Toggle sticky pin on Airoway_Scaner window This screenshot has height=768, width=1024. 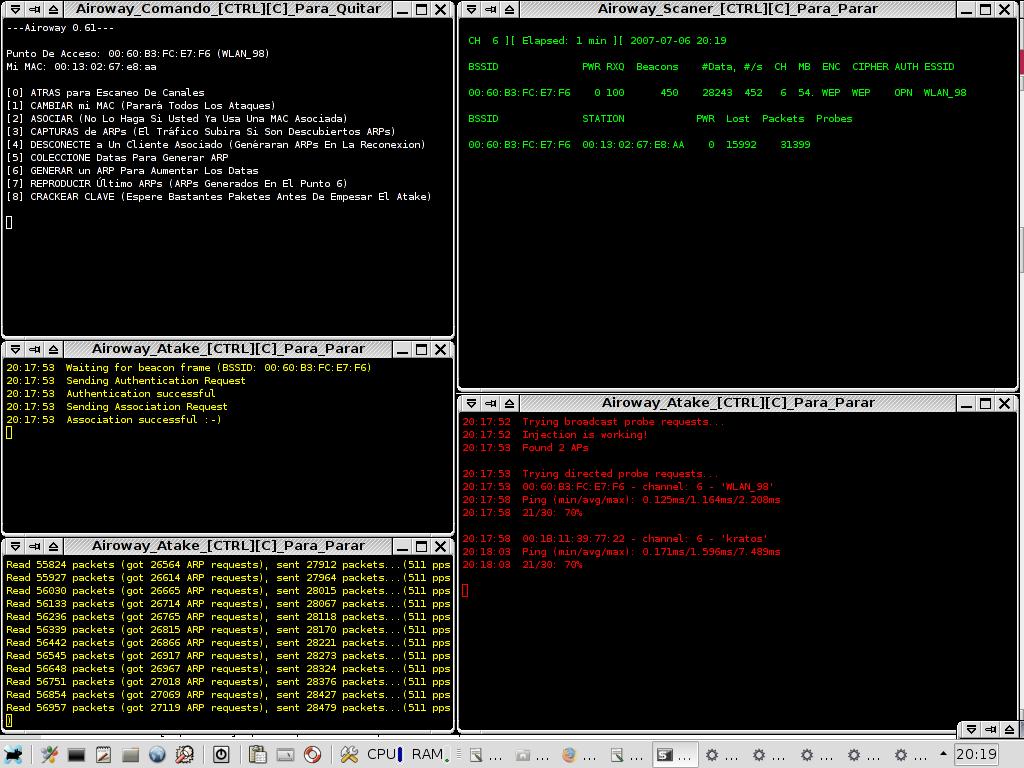click(x=490, y=9)
